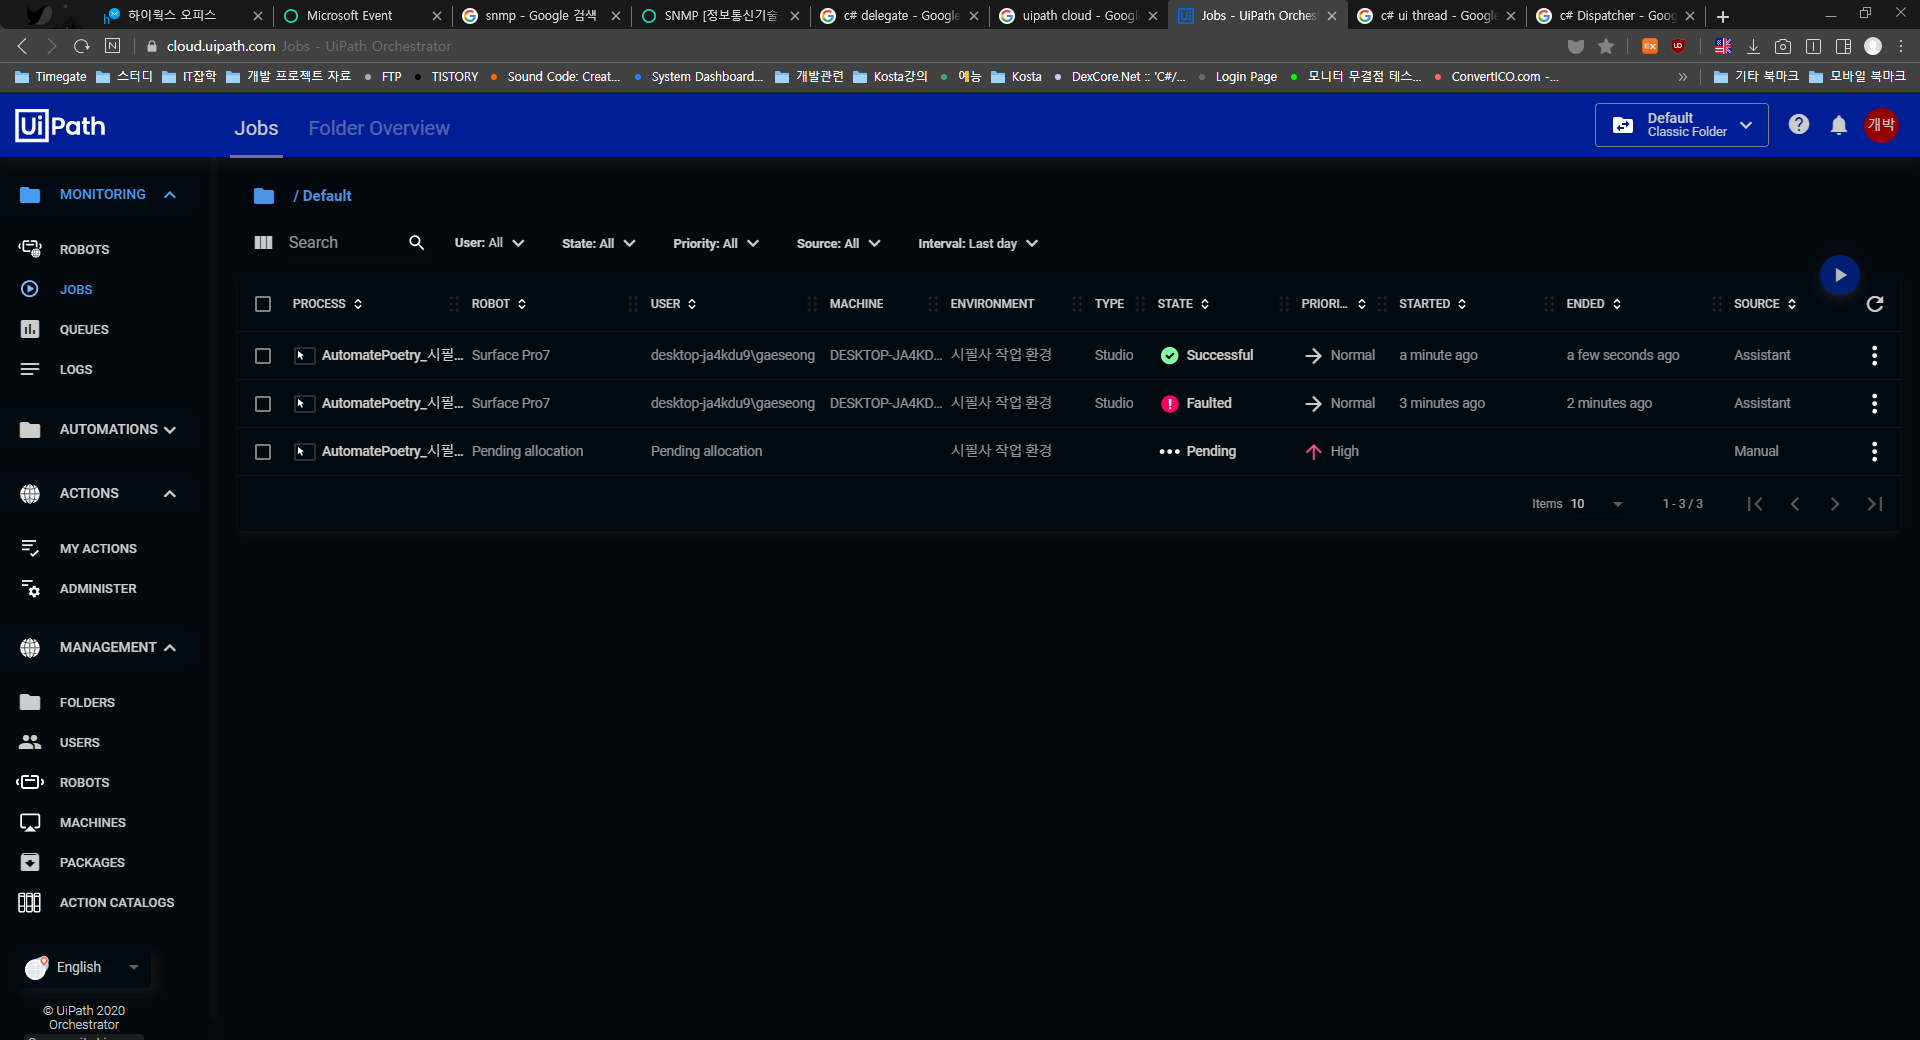Image resolution: width=1920 pixels, height=1040 pixels.
Task: Open the Interval: Last day filter
Action: [x=978, y=243]
